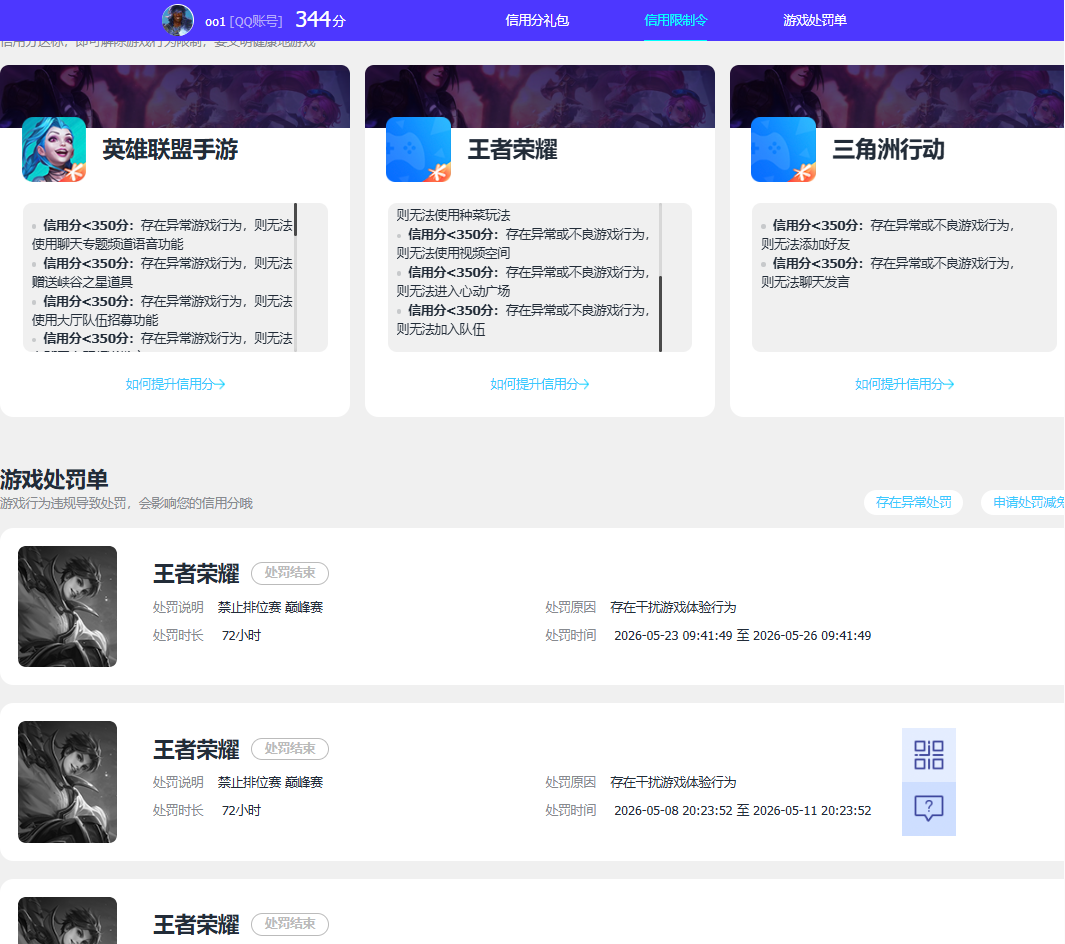Click 则无法聊天发言 restriction text in 三角洲行动
The height and width of the screenshot is (944, 1065).
coord(805,282)
